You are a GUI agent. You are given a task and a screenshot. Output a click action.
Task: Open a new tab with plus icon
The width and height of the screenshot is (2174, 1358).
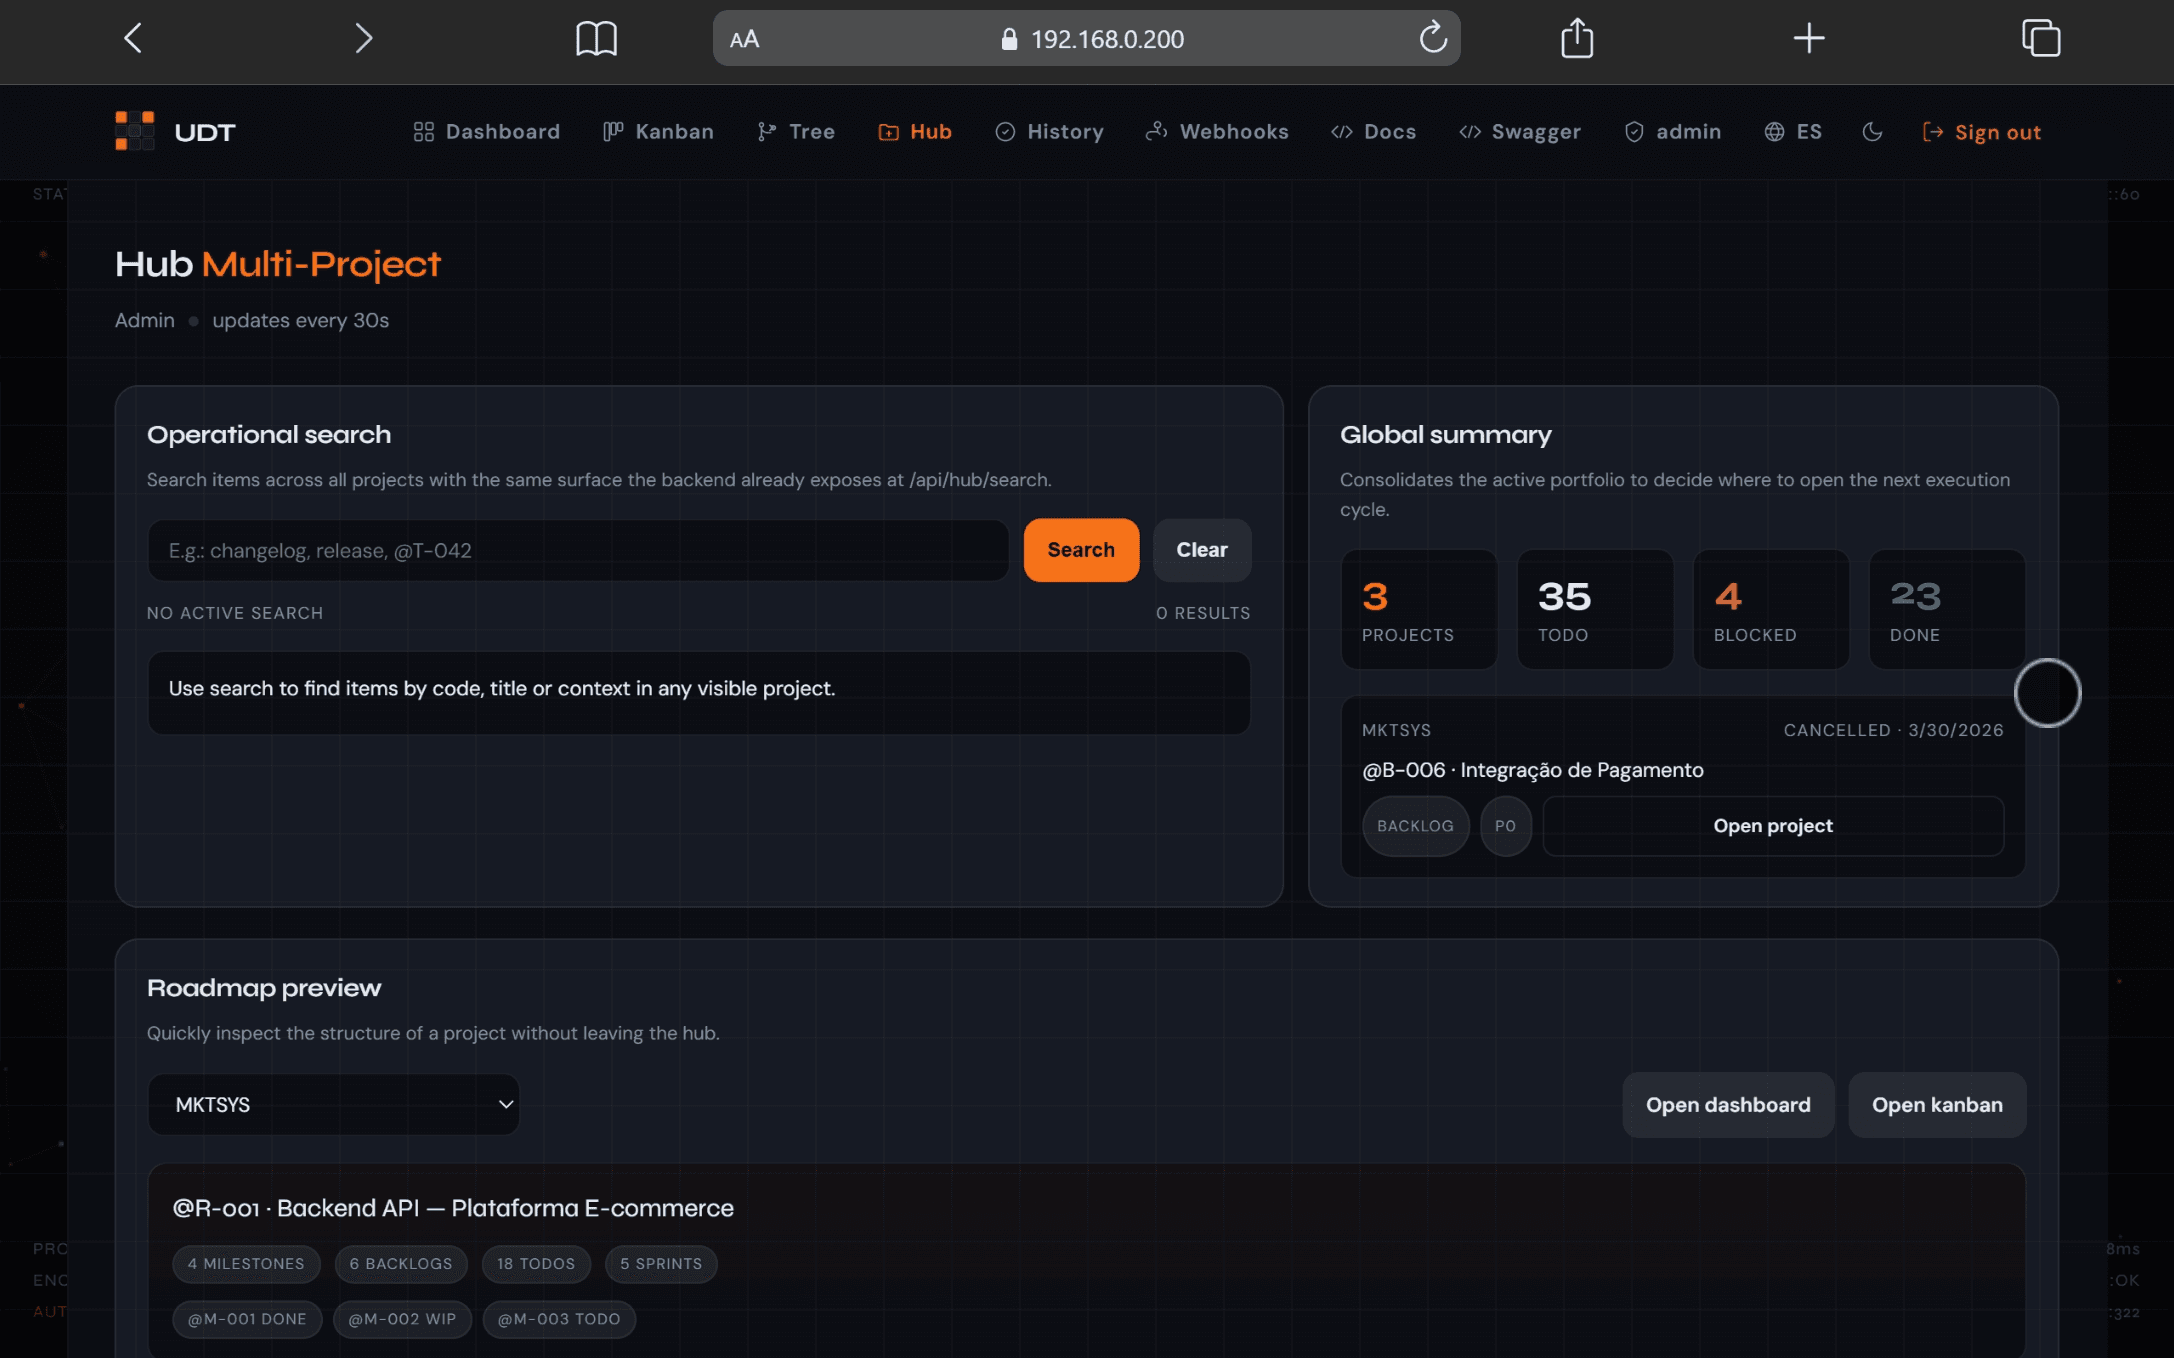1808,39
